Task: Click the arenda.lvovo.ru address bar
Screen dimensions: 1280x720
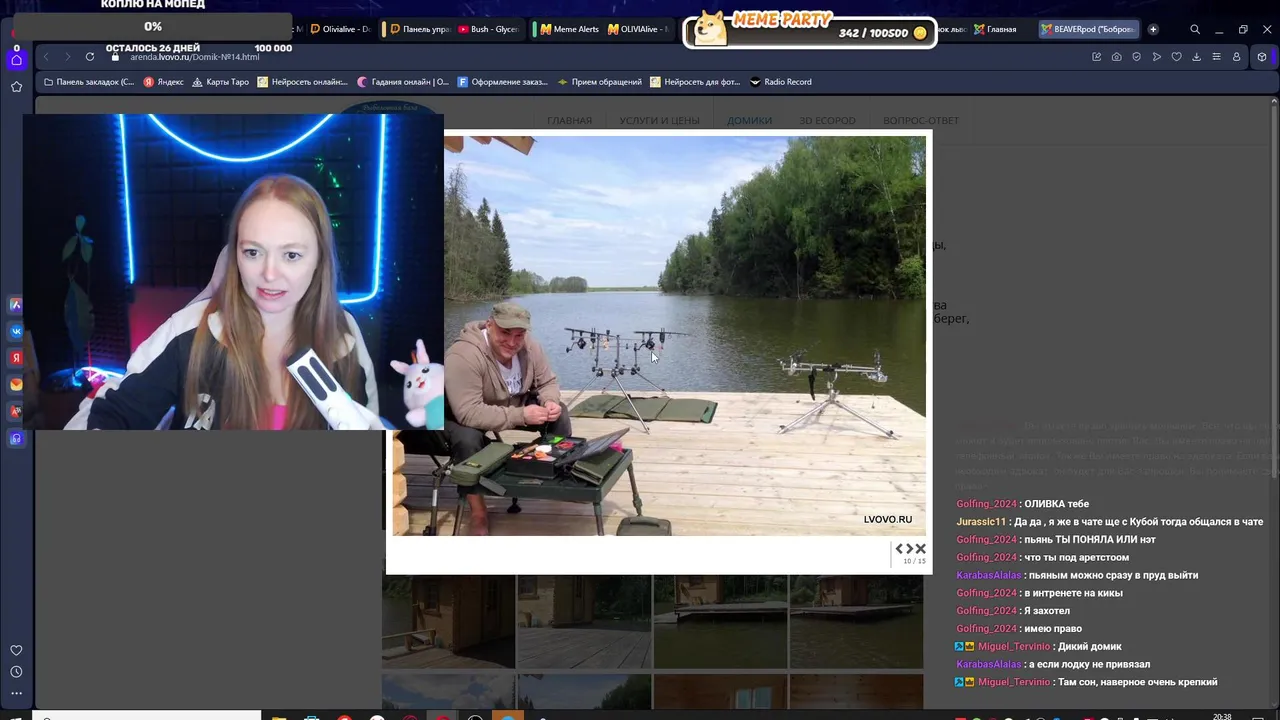Action: point(194,57)
